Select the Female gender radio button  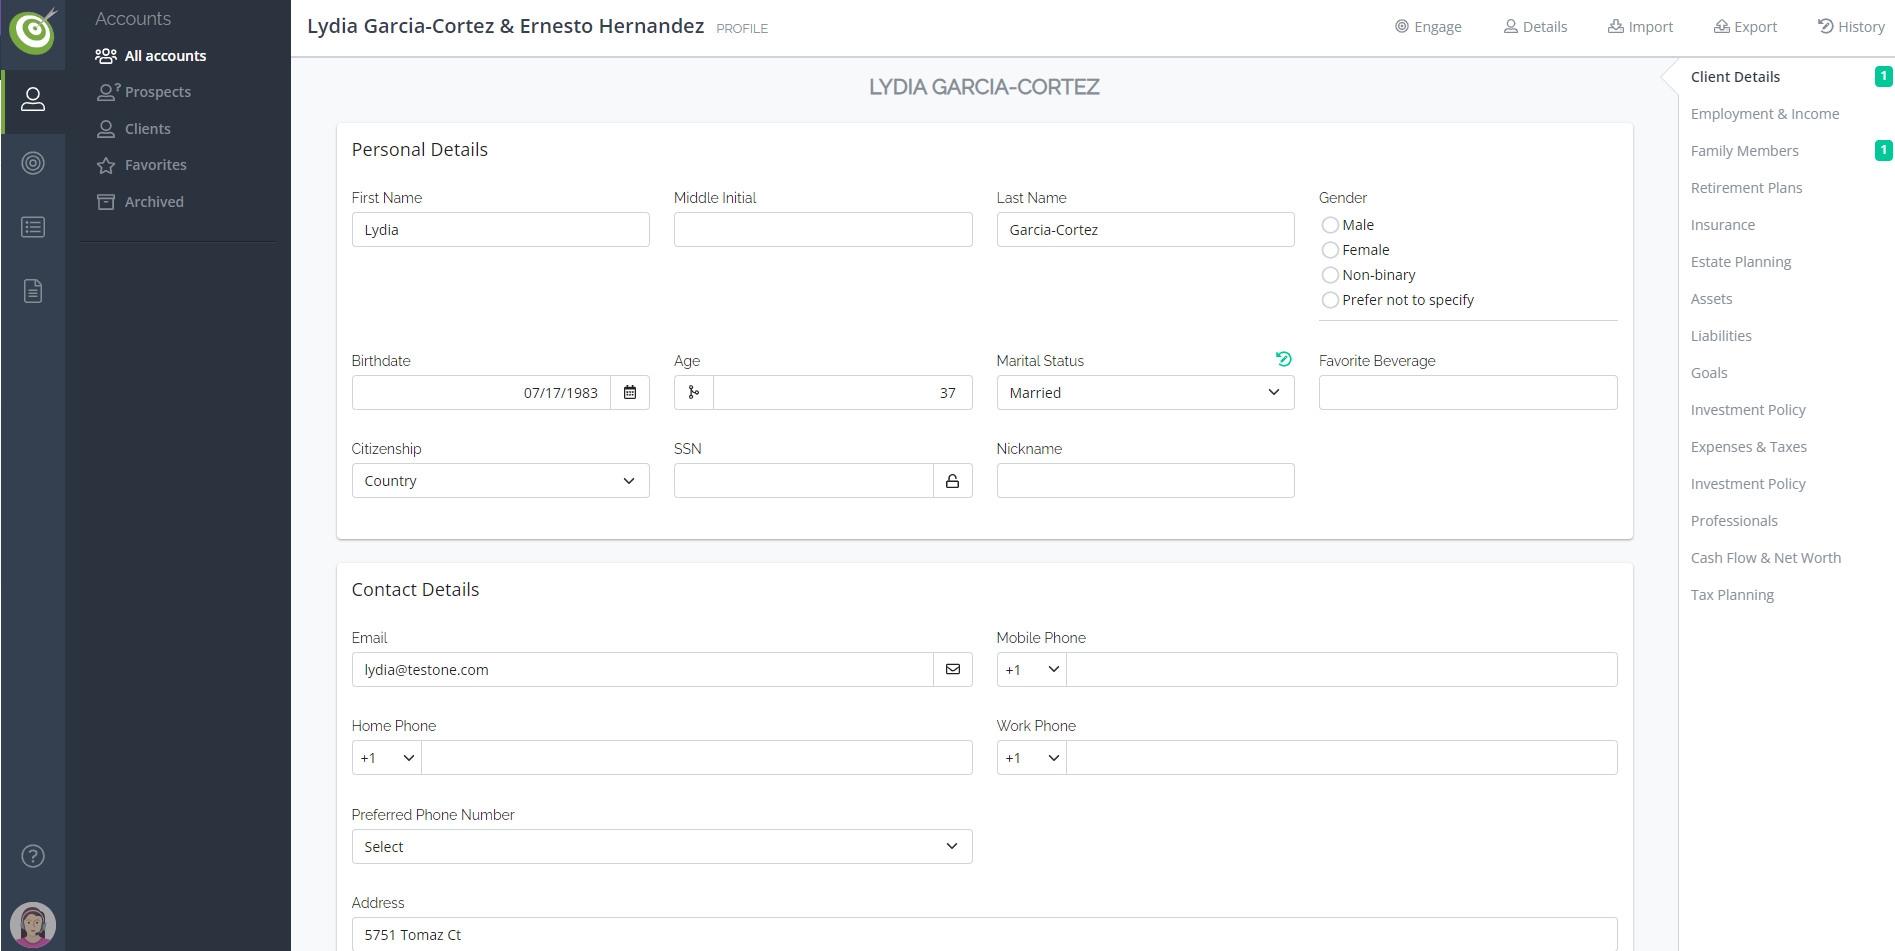point(1330,249)
